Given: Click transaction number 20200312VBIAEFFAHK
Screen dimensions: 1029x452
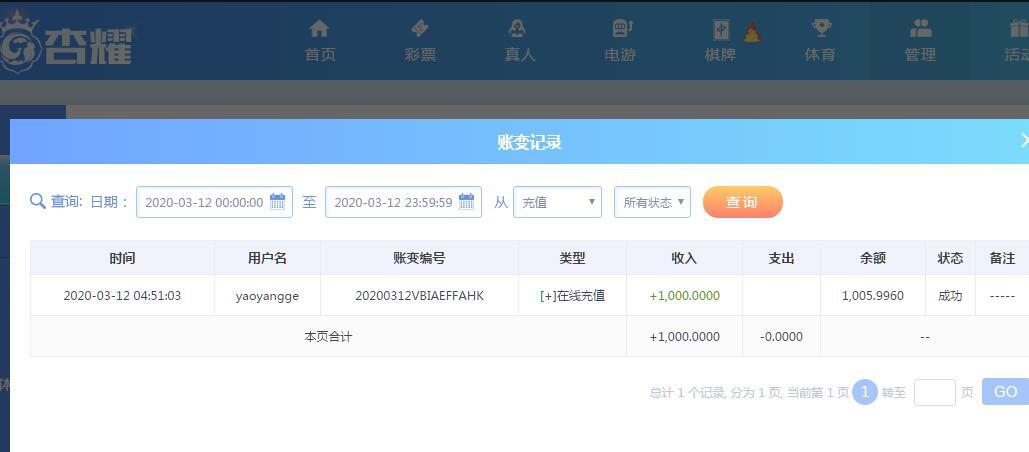Looking at the screenshot, I should click(x=419, y=296).
